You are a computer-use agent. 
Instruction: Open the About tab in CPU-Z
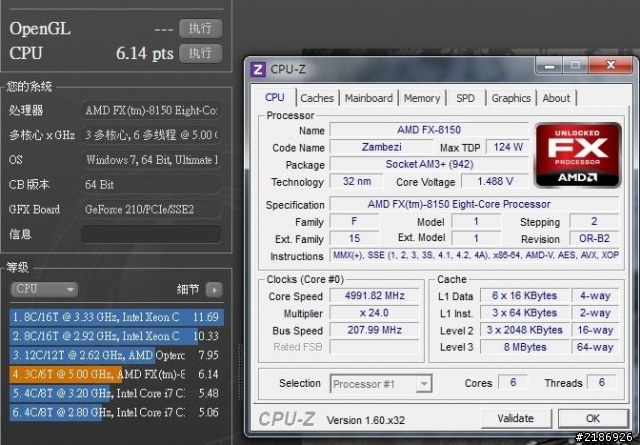(556, 98)
